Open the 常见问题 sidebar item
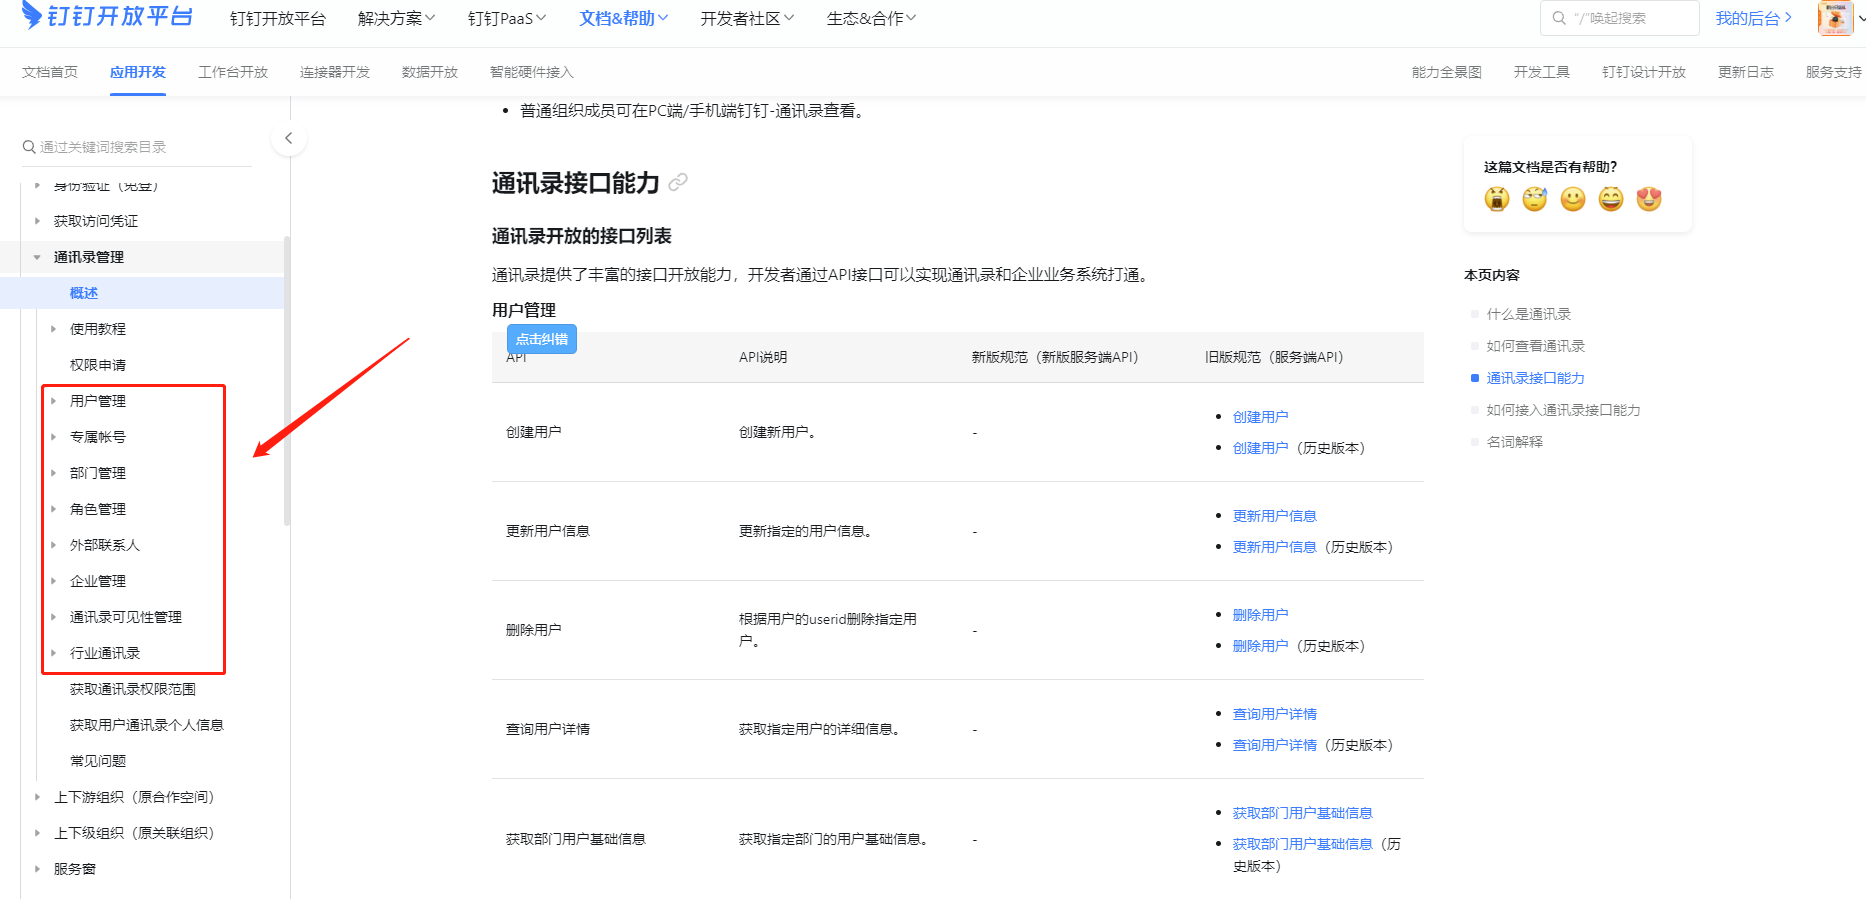 tap(98, 761)
